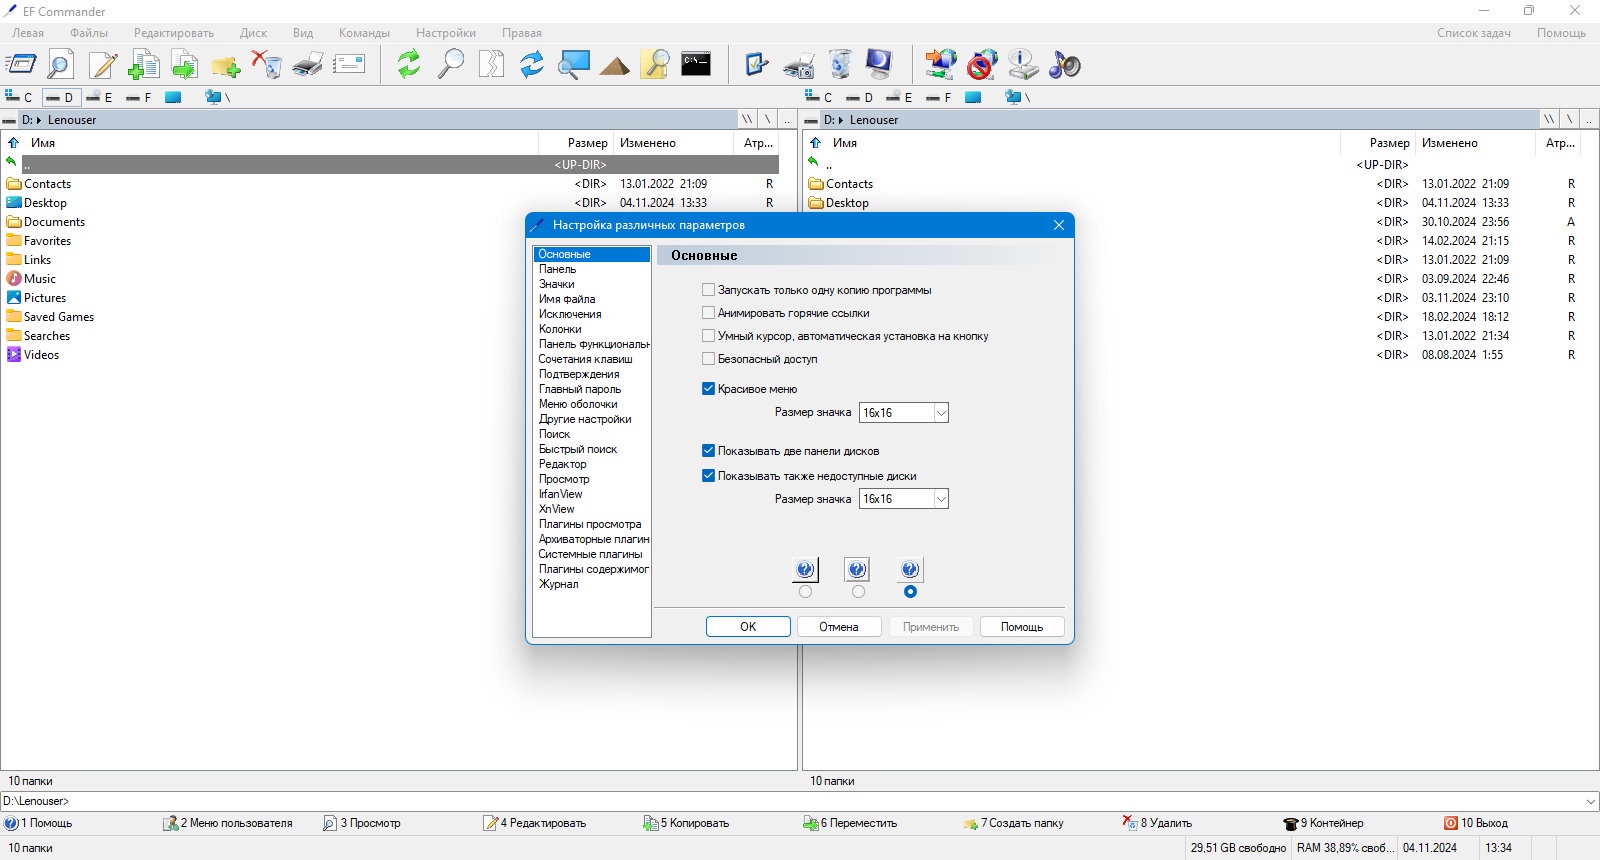Open first 'Размер значка' 16x16 dropdown
This screenshot has height=860, width=1600.
[x=904, y=413]
